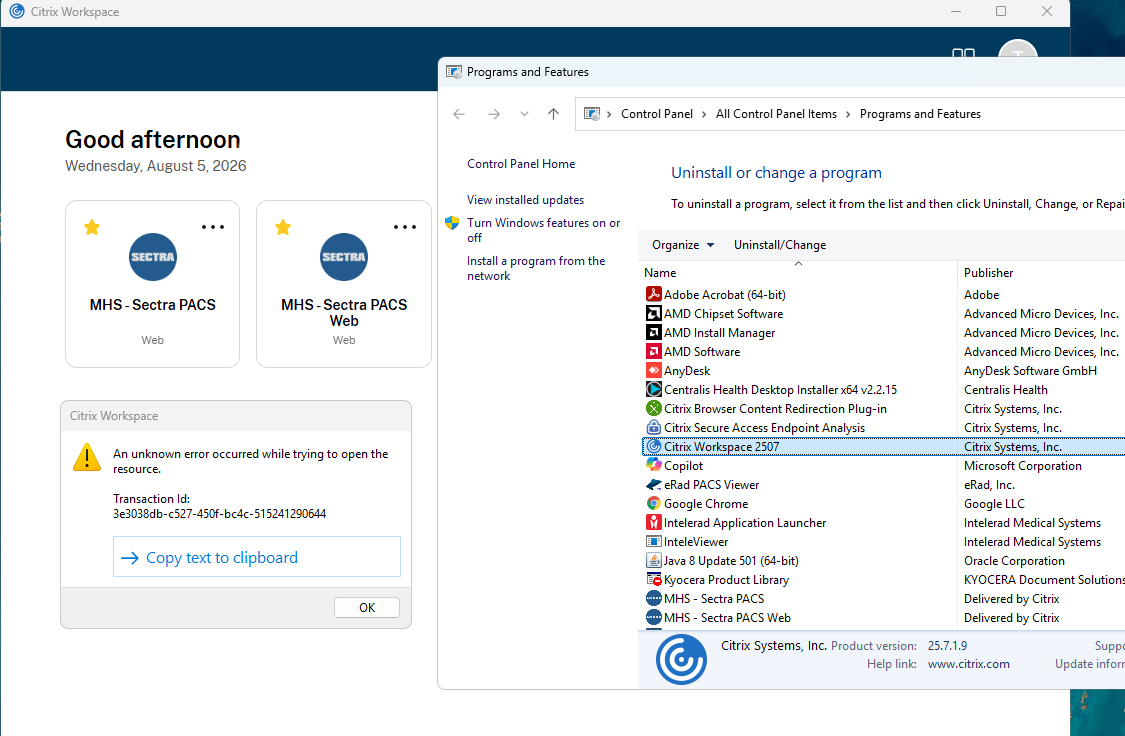Image resolution: width=1125 pixels, height=736 pixels.
Task: Click the InteleViewer program icon
Action: click(x=653, y=542)
